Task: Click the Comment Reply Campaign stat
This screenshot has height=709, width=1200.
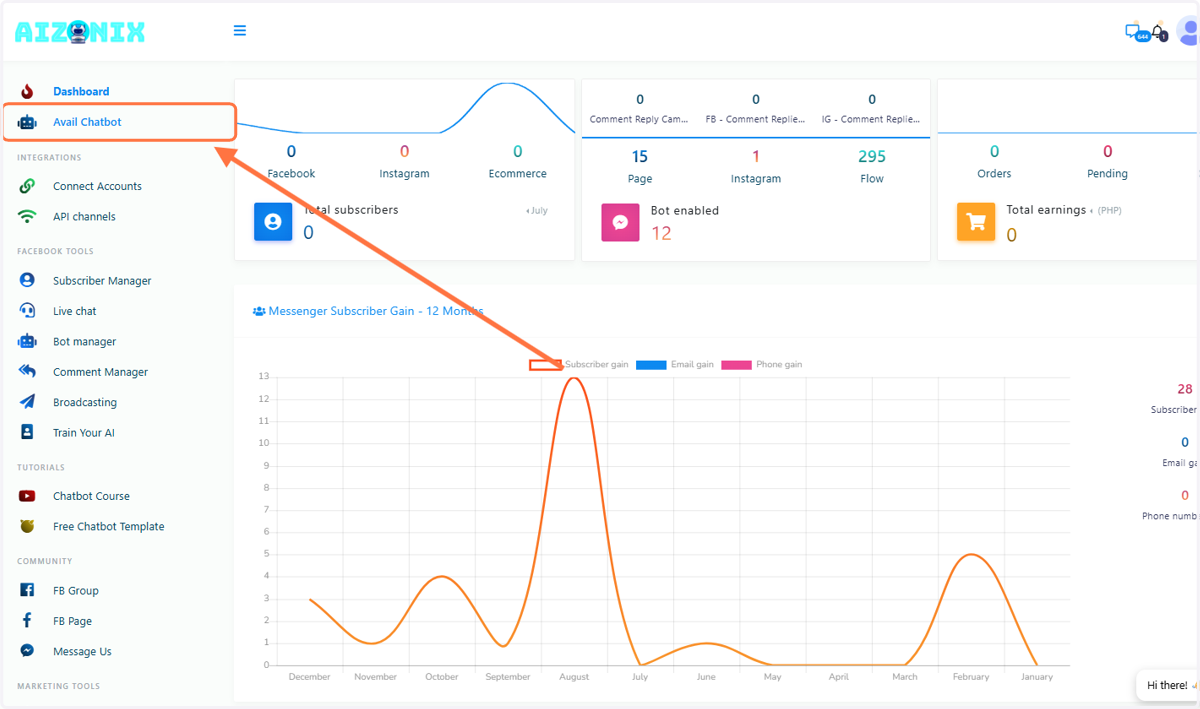Action: click(640, 108)
